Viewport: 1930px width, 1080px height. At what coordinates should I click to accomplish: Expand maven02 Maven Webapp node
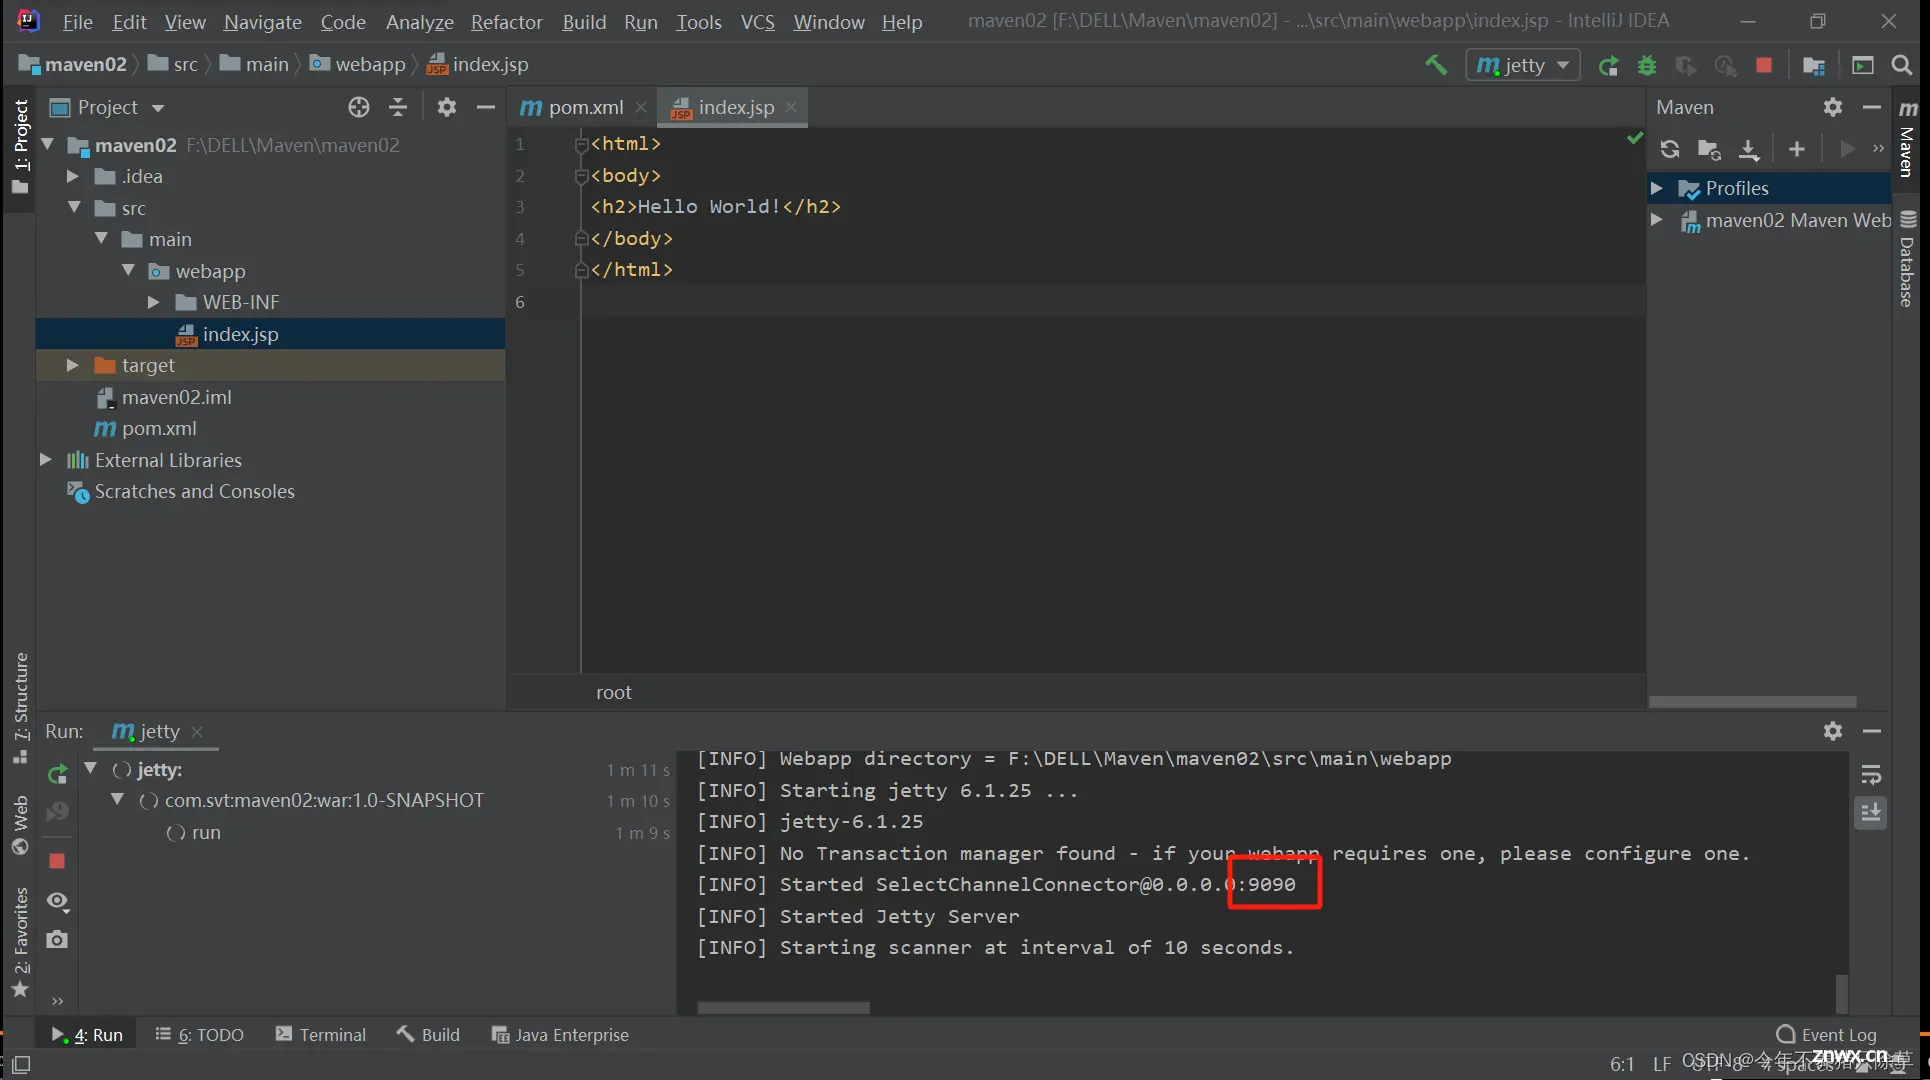click(x=1657, y=220)
